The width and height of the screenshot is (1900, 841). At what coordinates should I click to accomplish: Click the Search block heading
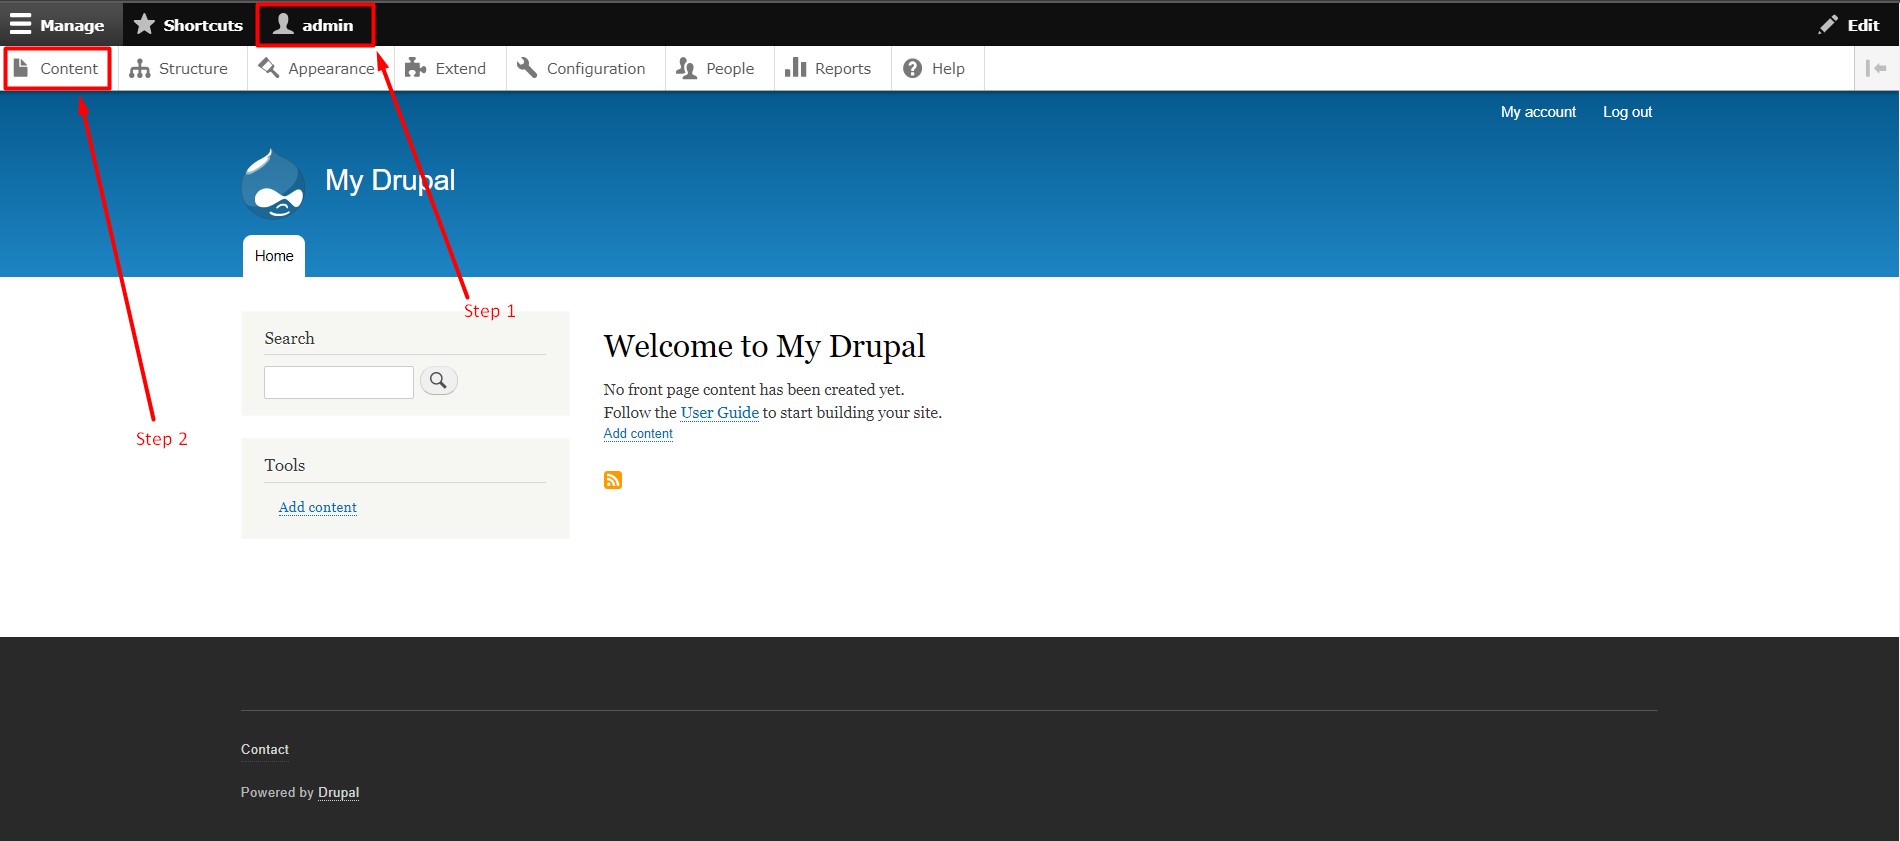[x=289, y=338]
